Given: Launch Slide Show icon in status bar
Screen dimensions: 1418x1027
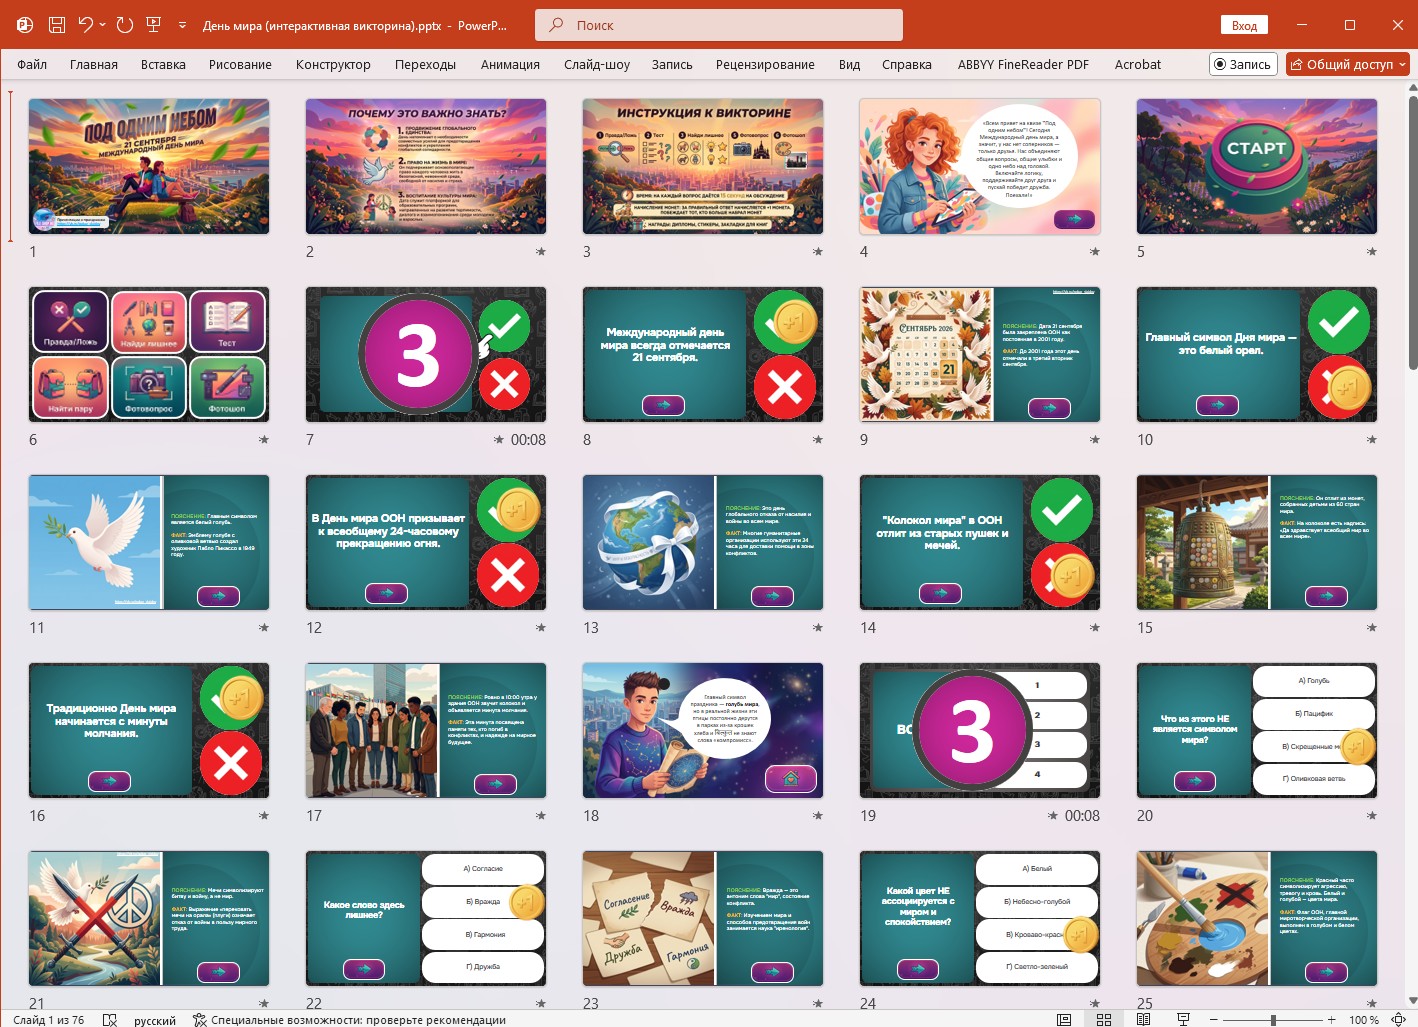Looking at the screenshot, I should 1183,1019.
